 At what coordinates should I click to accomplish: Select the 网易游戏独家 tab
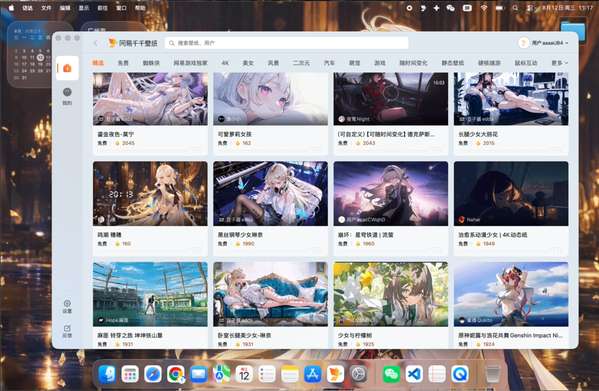point(191,63)
